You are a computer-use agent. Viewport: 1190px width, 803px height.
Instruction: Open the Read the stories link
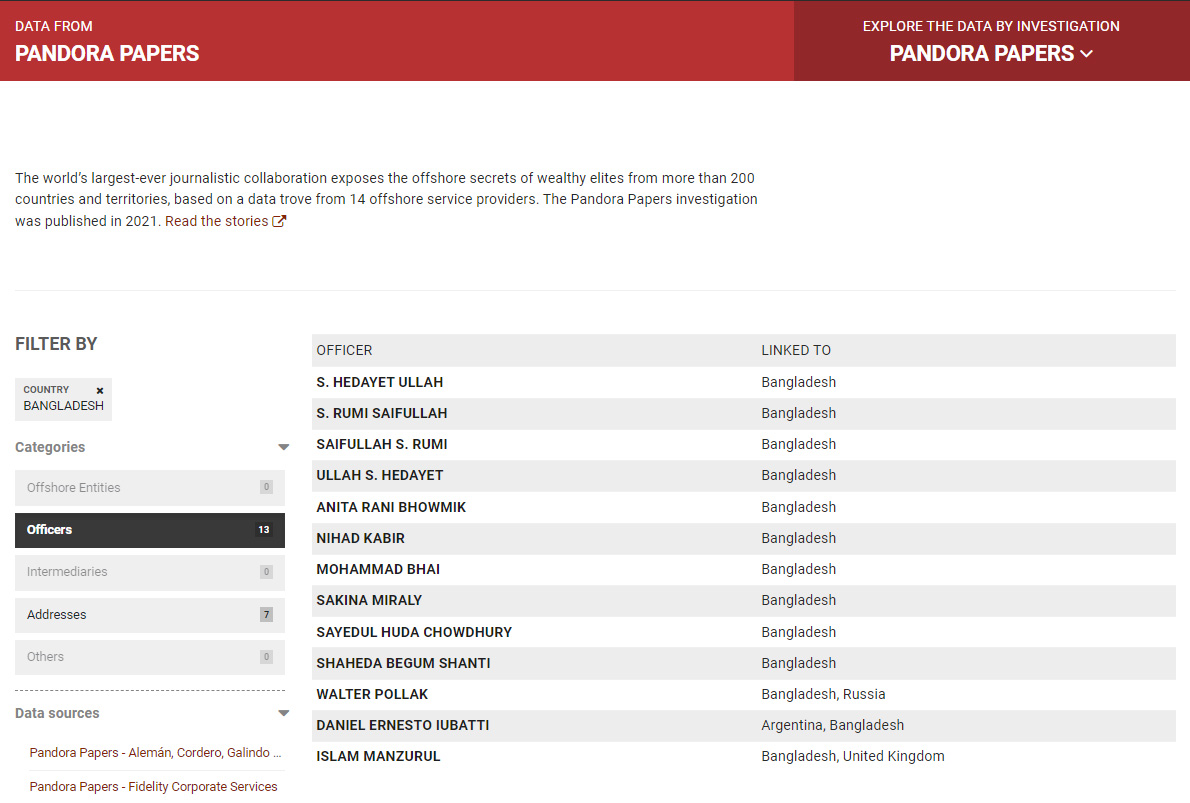click(216, 221)
